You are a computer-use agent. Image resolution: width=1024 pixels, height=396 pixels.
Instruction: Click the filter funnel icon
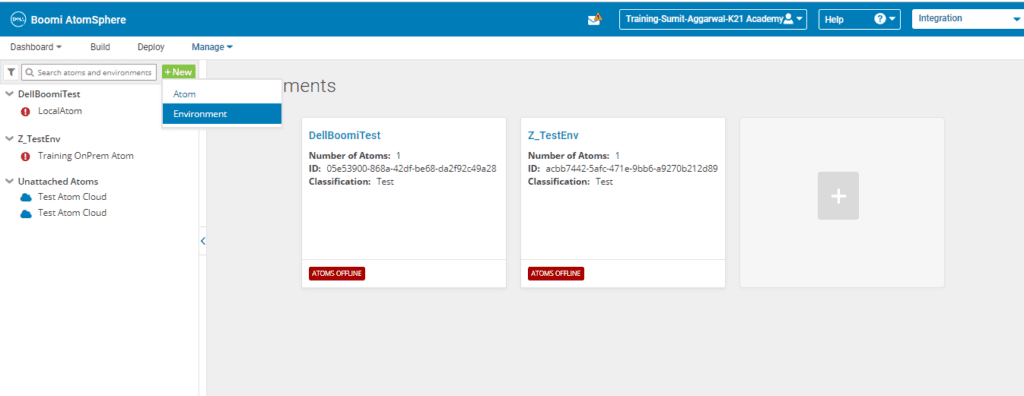coord(11,72)
